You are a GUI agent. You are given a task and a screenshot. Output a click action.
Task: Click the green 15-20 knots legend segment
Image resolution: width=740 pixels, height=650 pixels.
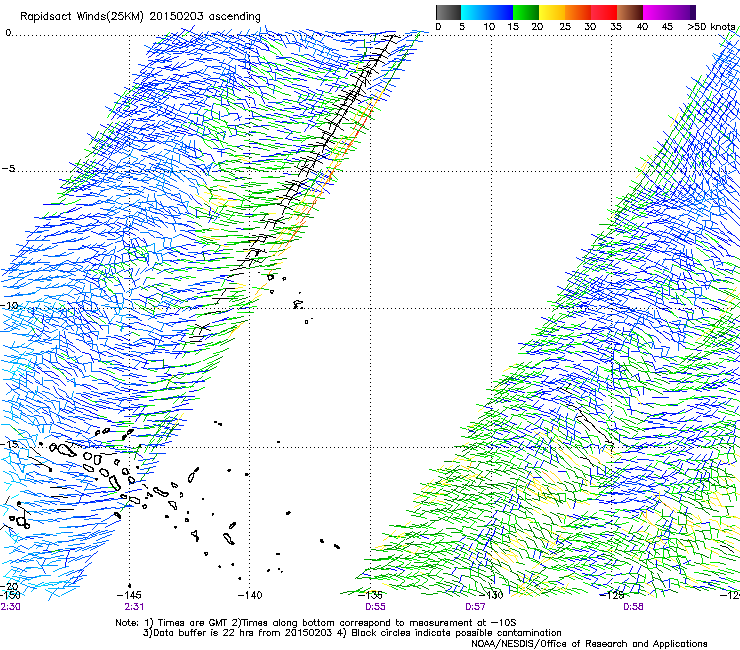(526, 12)
